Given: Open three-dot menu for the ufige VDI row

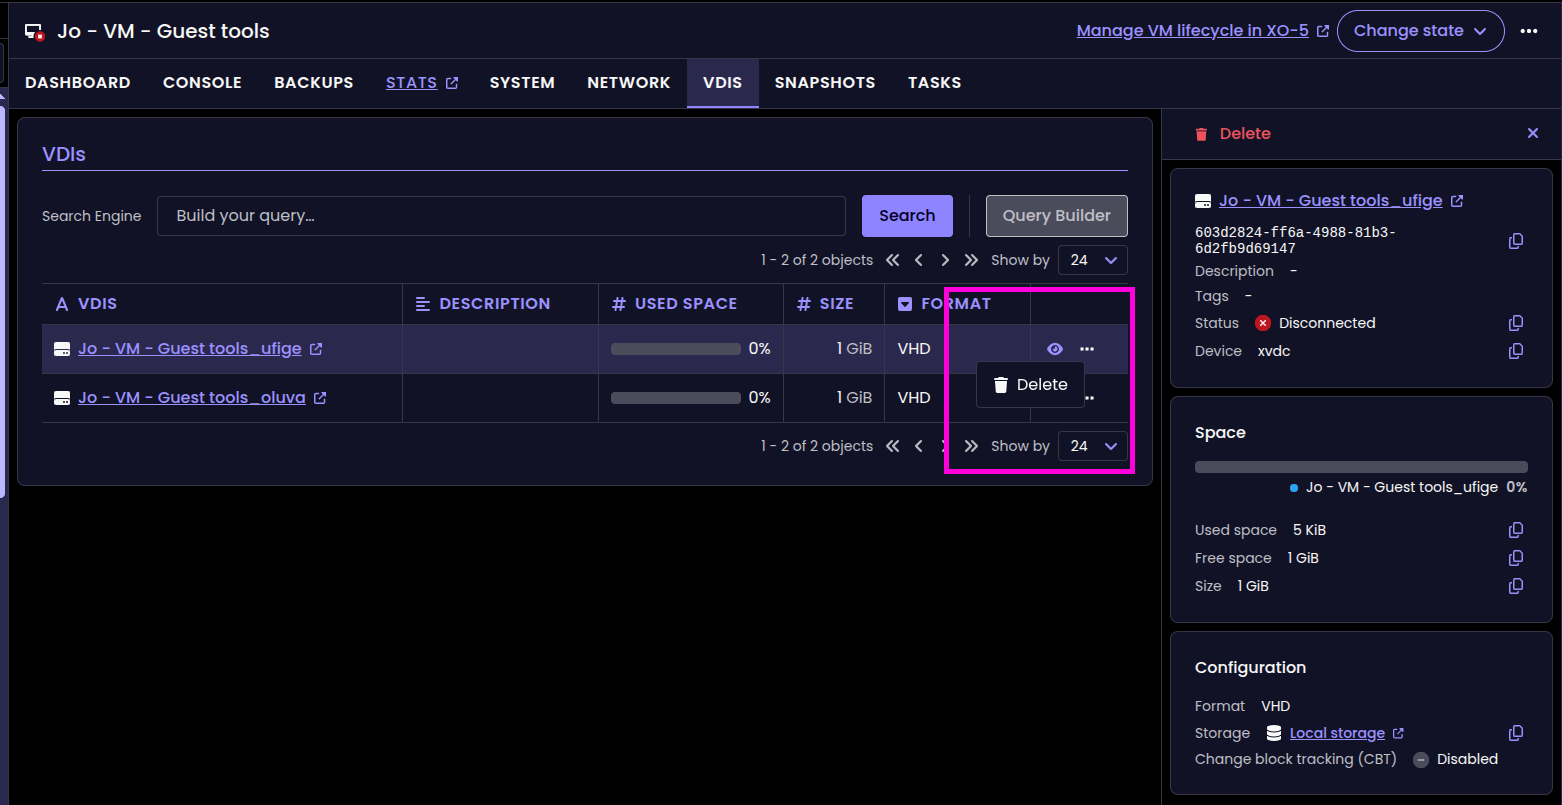Looking at the screenshot, I should [1087, 349].
